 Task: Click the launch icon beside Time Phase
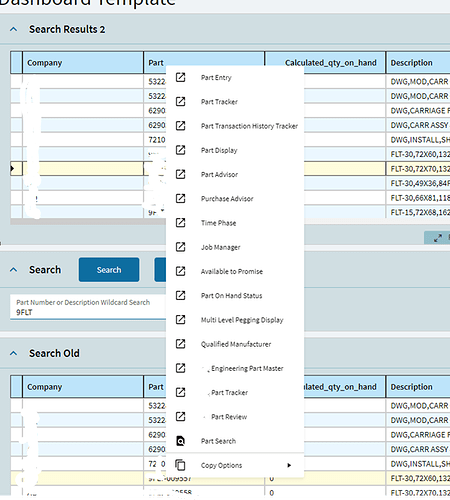[x=180, y=223]
